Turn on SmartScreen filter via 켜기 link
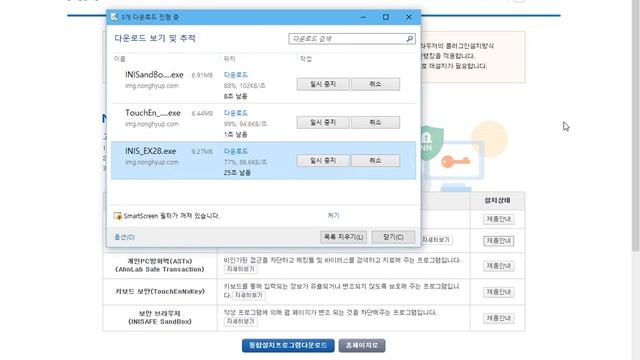The width and height of the screenshot is (640, 360). 333,216
